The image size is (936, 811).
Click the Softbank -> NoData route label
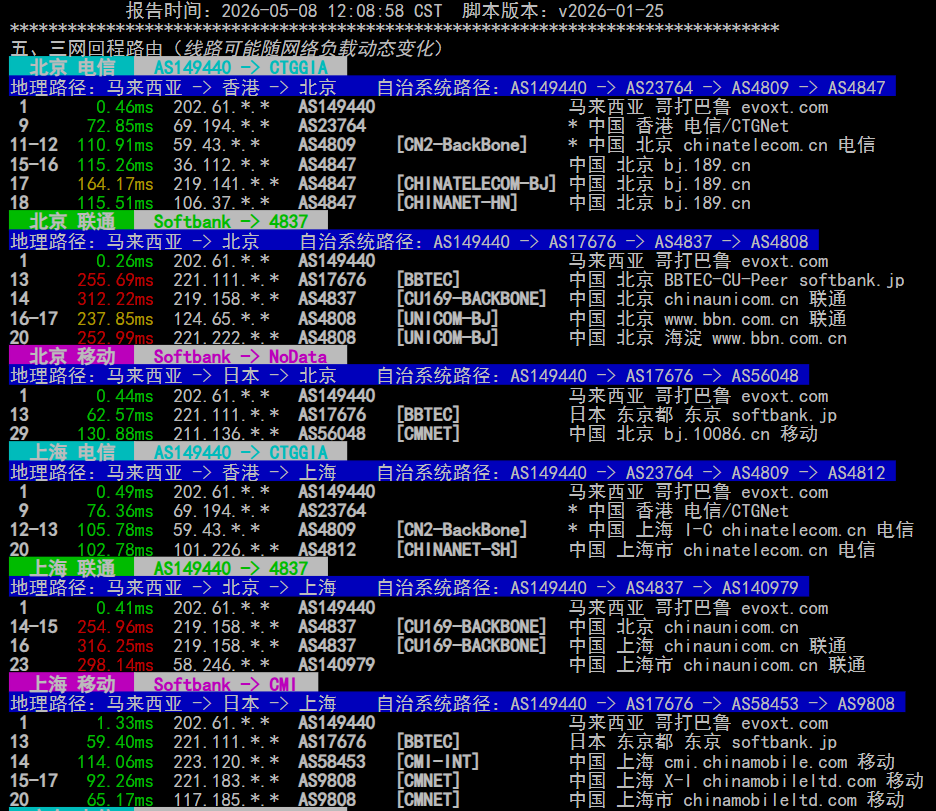click(x=241, y=356)
